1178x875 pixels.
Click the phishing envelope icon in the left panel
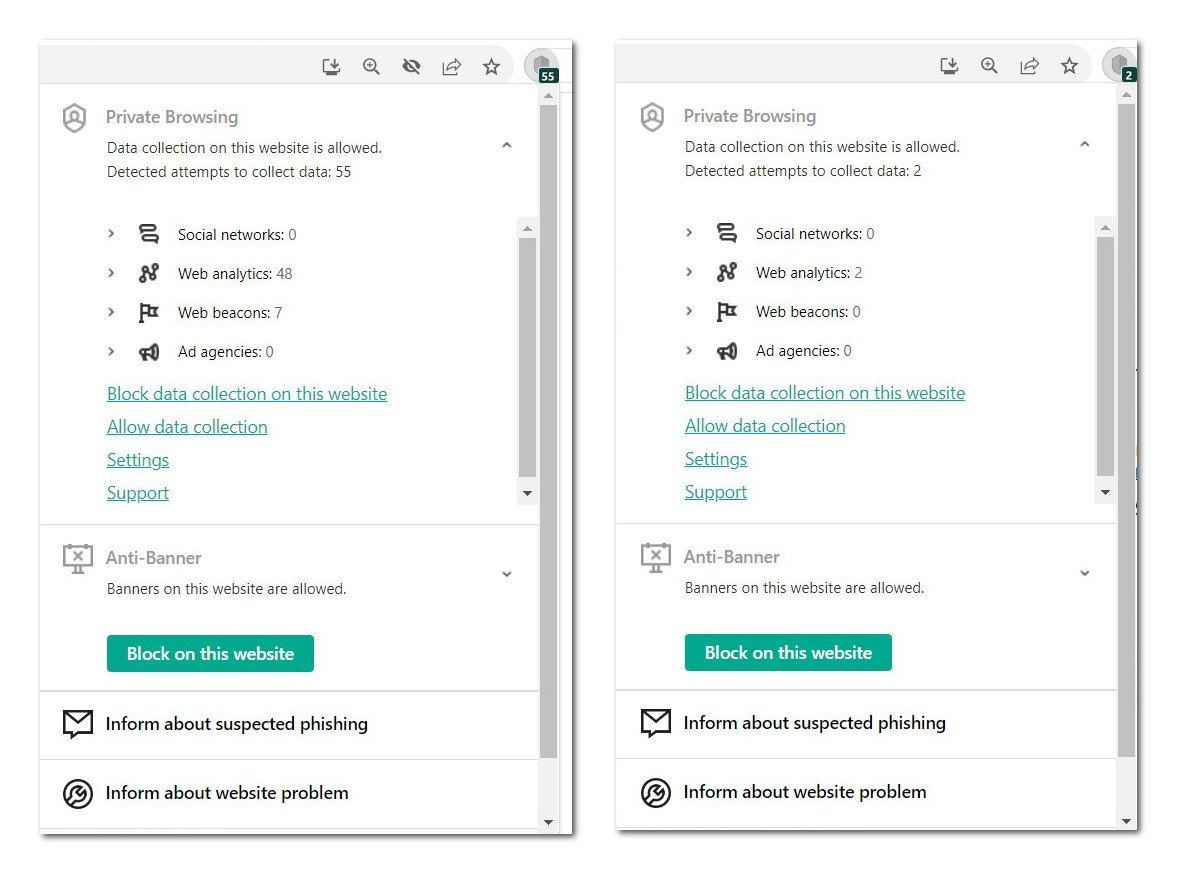click(x=78, y=724)
